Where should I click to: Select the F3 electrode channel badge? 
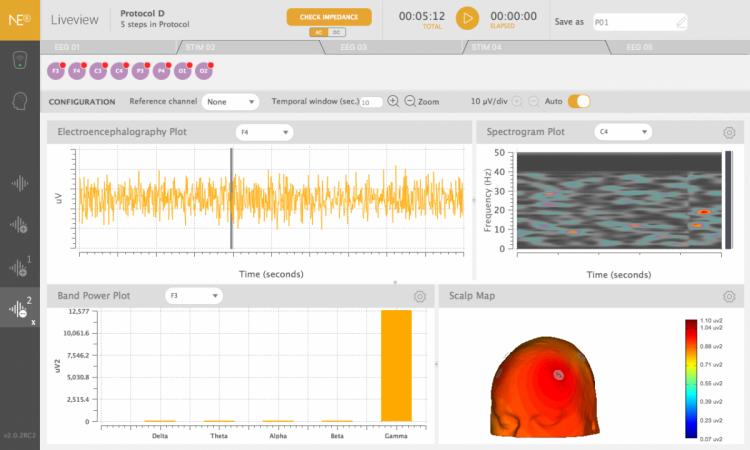pyautogui.click(x=56, y=71)
